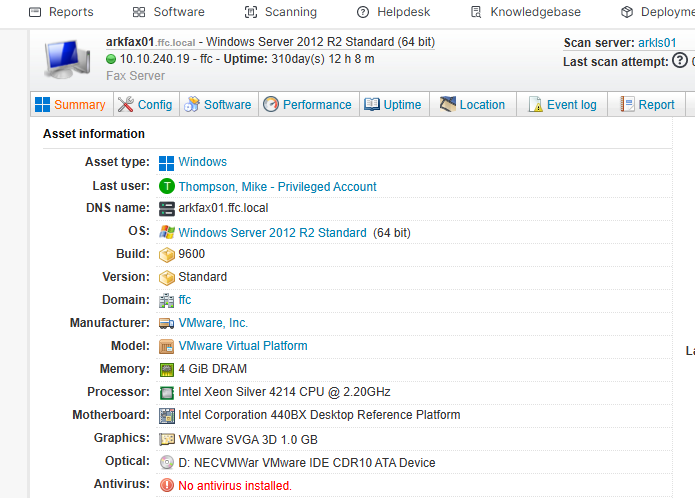695x498 pixels.
Task: Click the Software menu grid icon
Action: [138, 12]
